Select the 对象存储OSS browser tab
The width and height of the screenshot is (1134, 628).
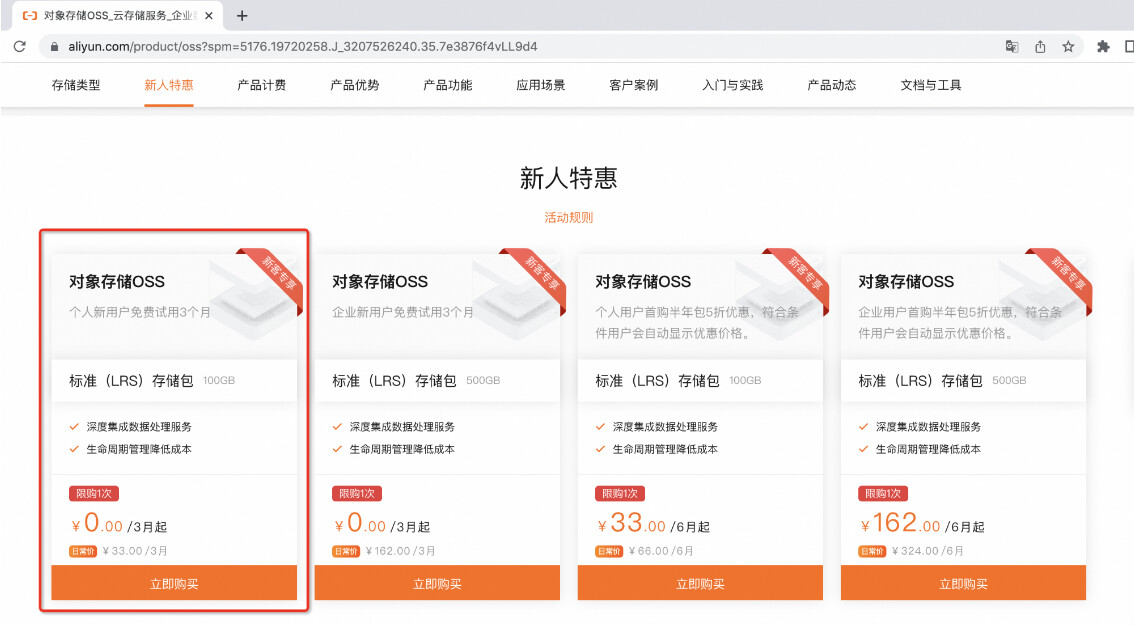point(116,15)
